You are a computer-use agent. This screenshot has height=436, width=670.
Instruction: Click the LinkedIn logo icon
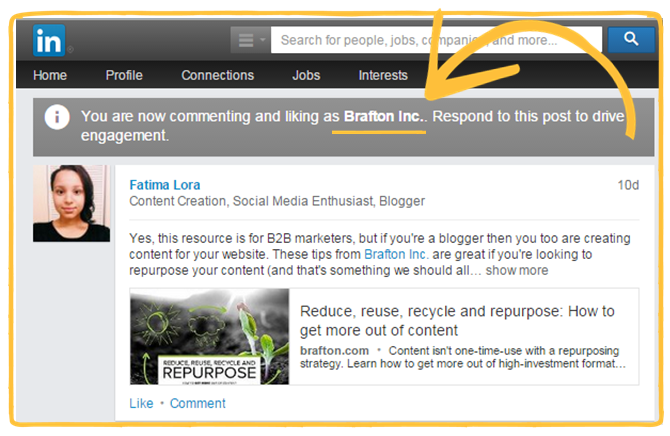(x=49, y=41)
